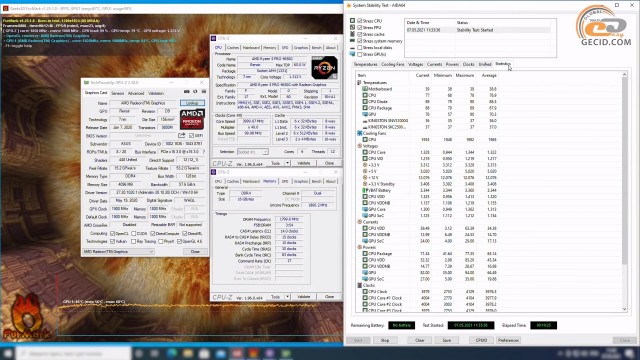Enable the Stress CPU checkbox

[x=360, y=20]
